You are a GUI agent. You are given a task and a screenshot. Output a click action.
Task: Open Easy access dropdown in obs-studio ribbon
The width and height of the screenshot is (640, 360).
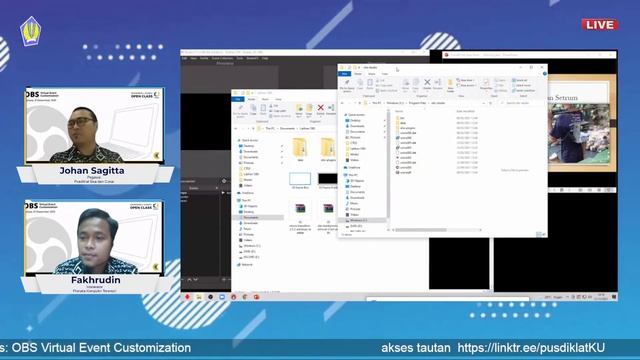[x=467, y=85]
